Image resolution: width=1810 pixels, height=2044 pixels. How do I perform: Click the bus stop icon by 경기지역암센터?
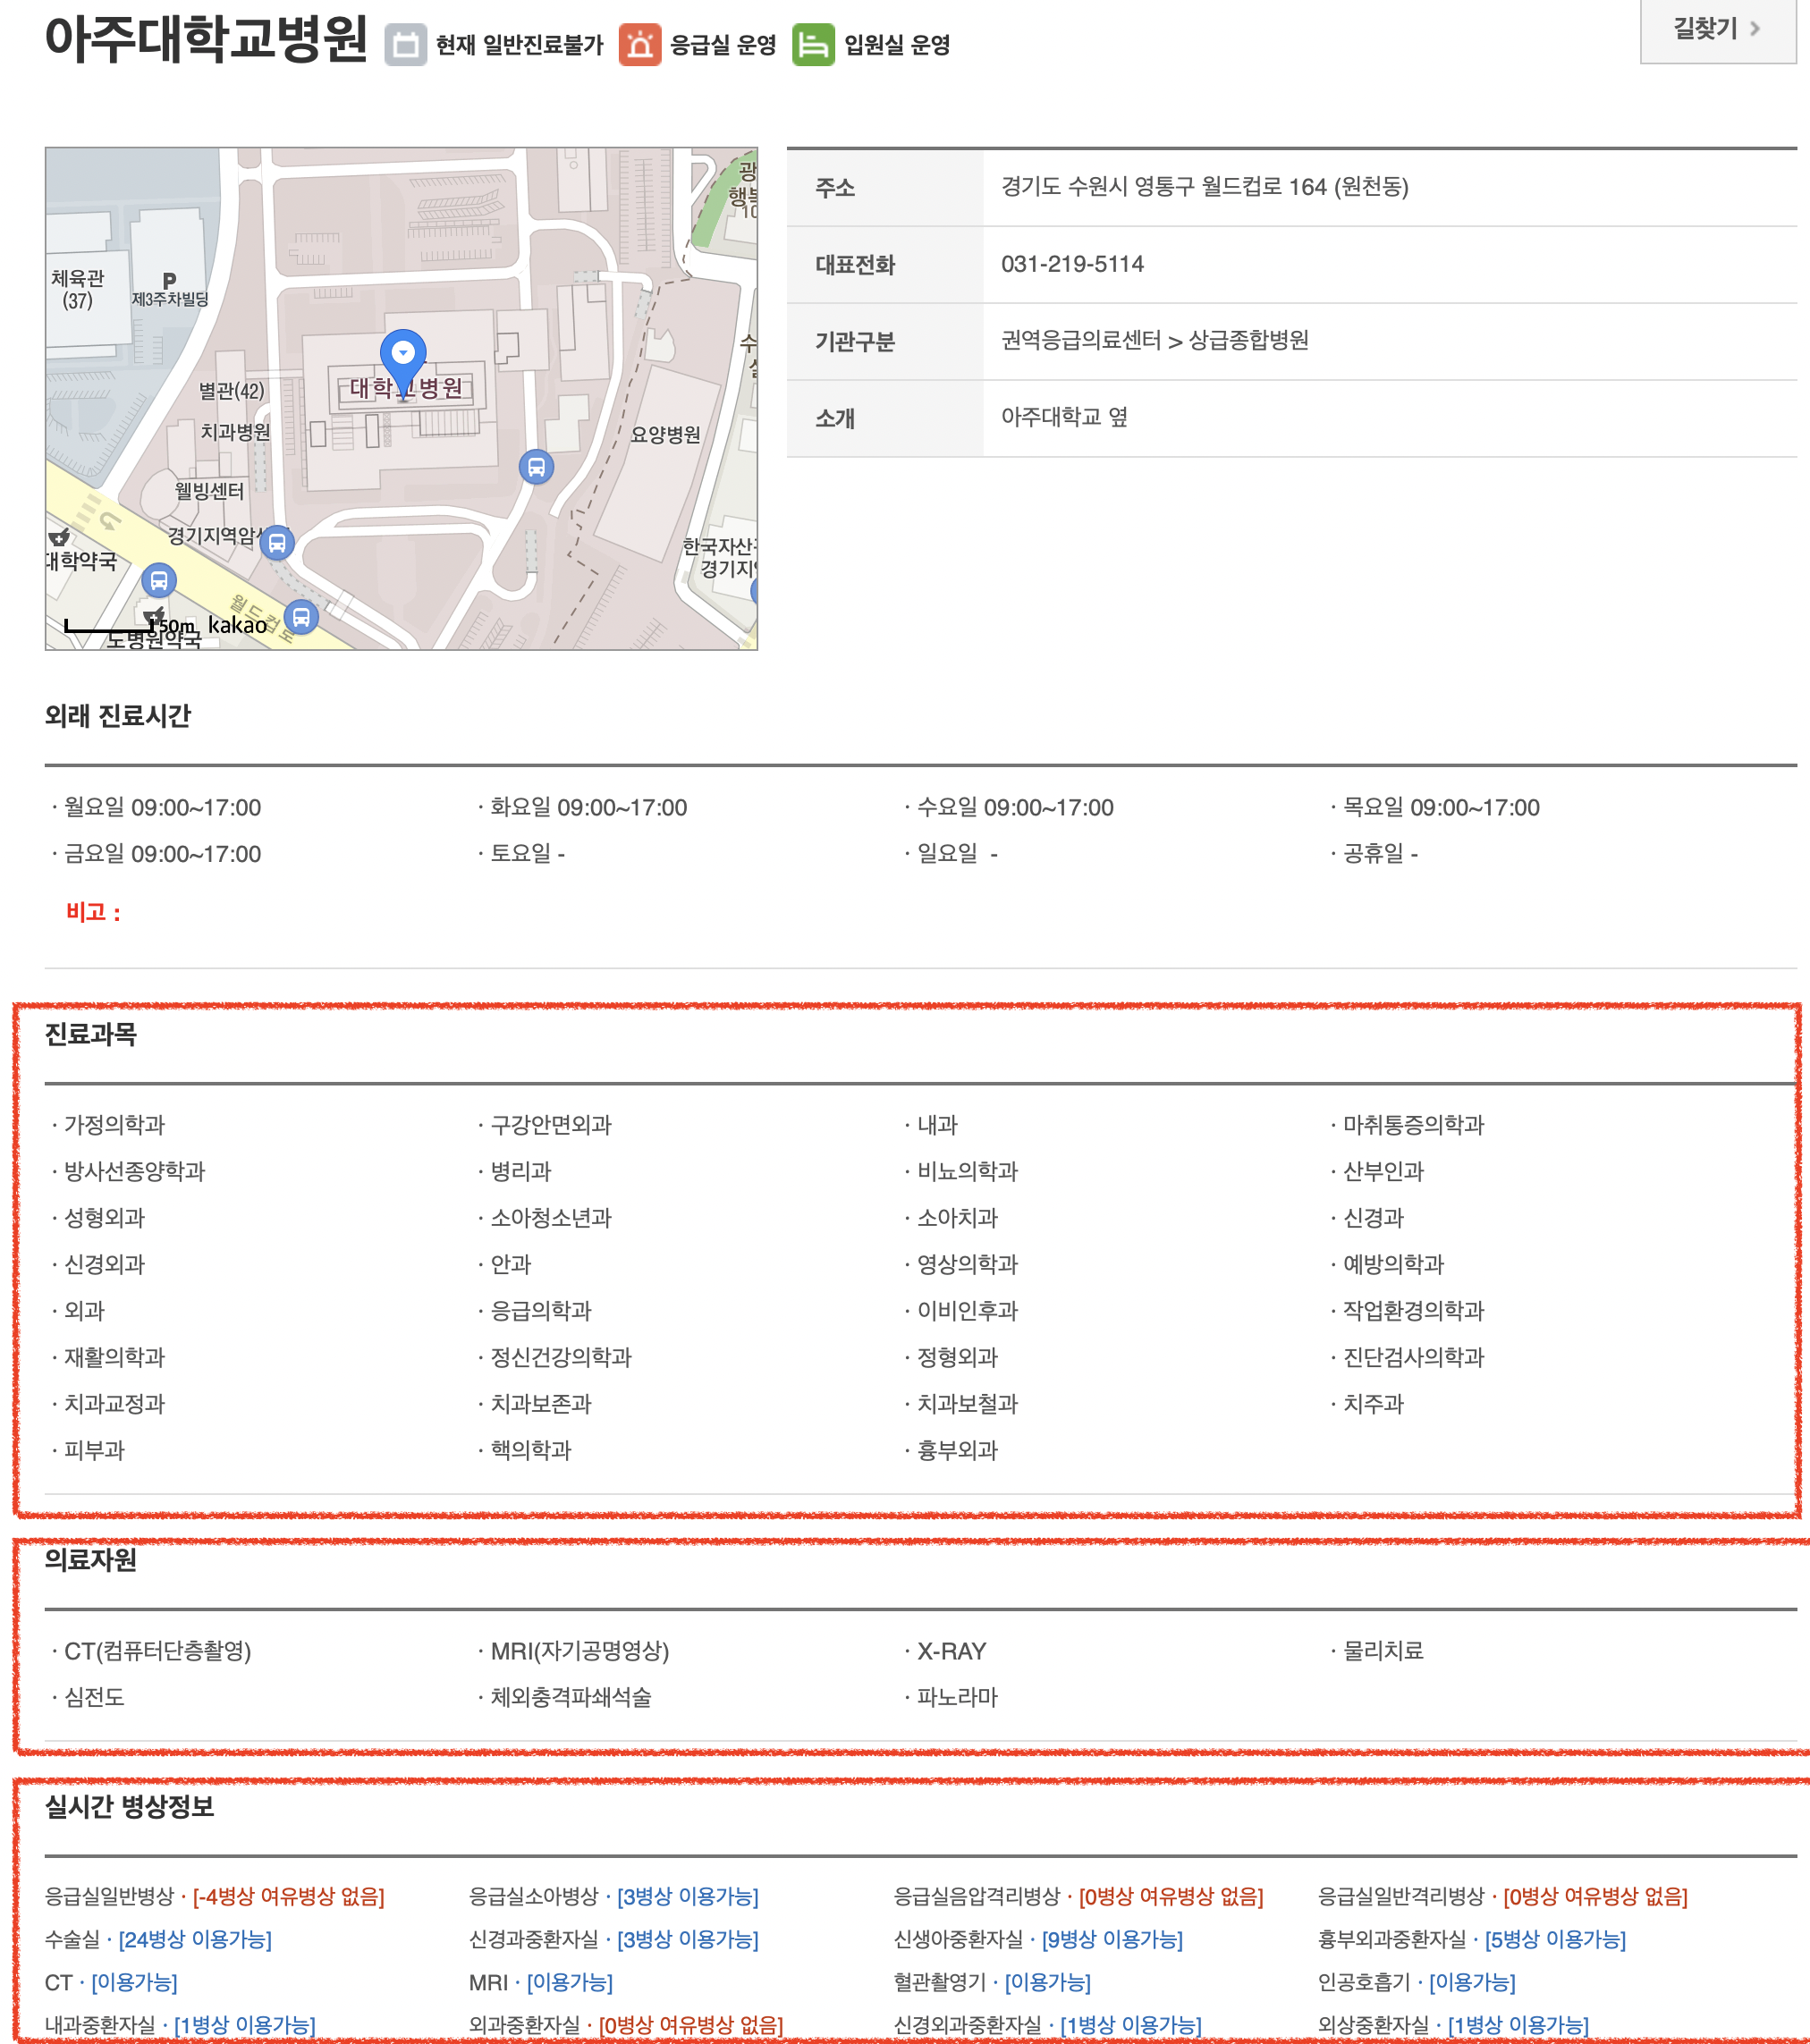point(277,543)
